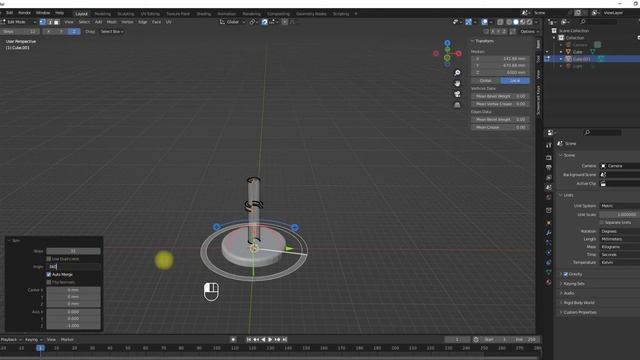Click the auto-keying record dot icon
Viewport: 640px width, 360px height.
(233, 340)
